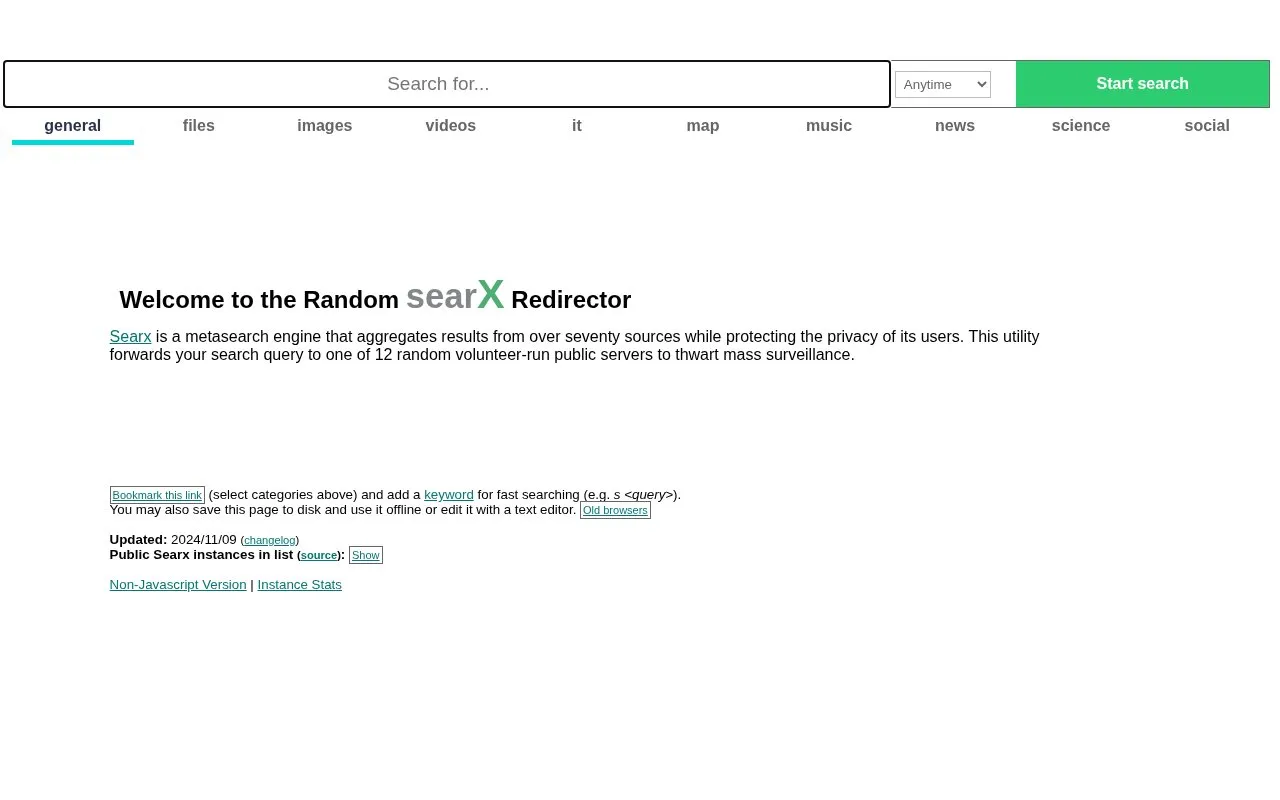Click the Search for... input field

click(x=446, y=84)
